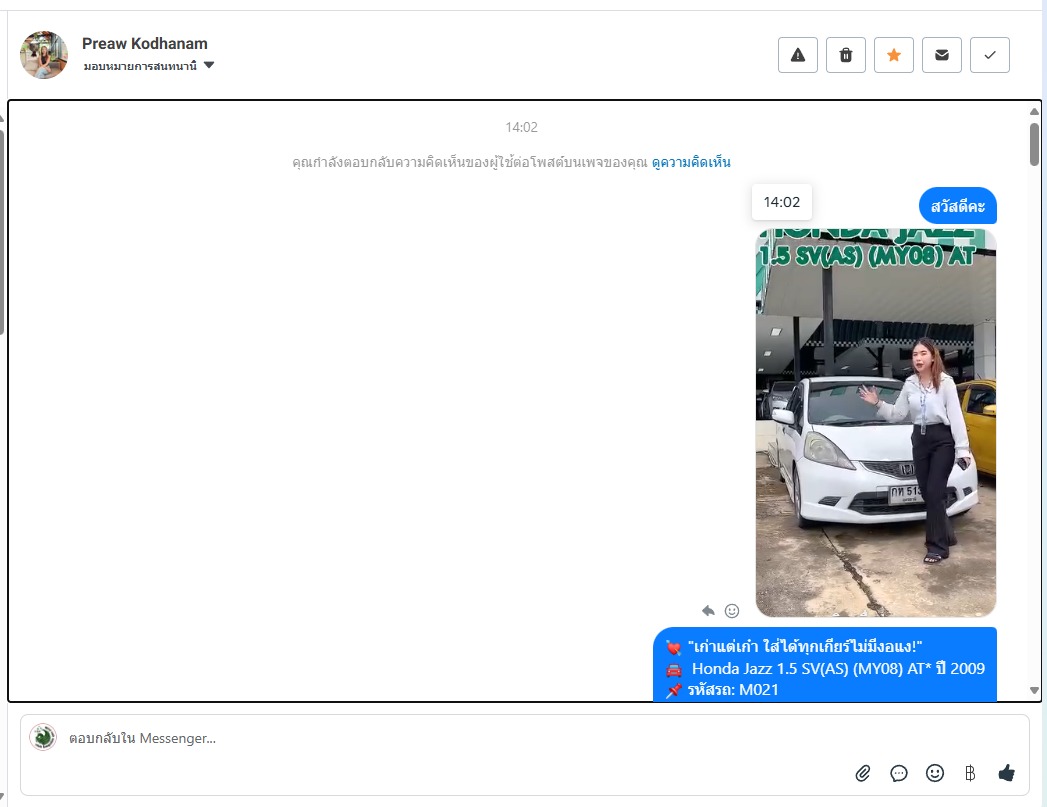Toggle the orange star follow-up flag
The width and height of the screenshot is (1047, 807).
click(893, 55)
